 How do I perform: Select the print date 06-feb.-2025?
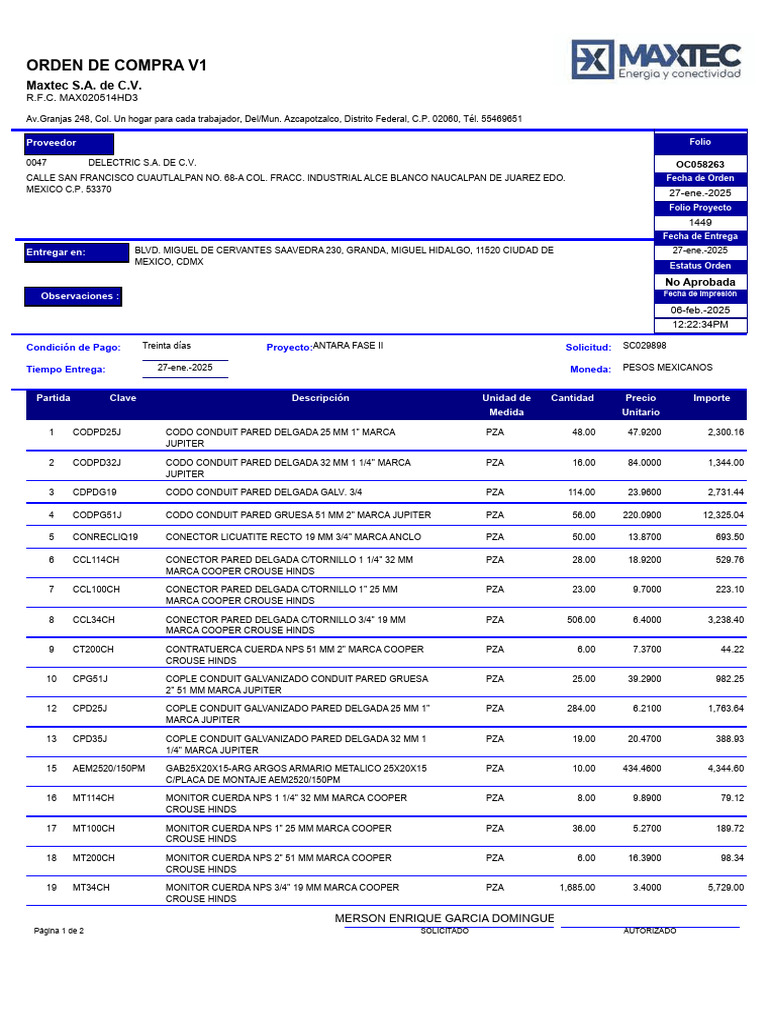[700, 310]
